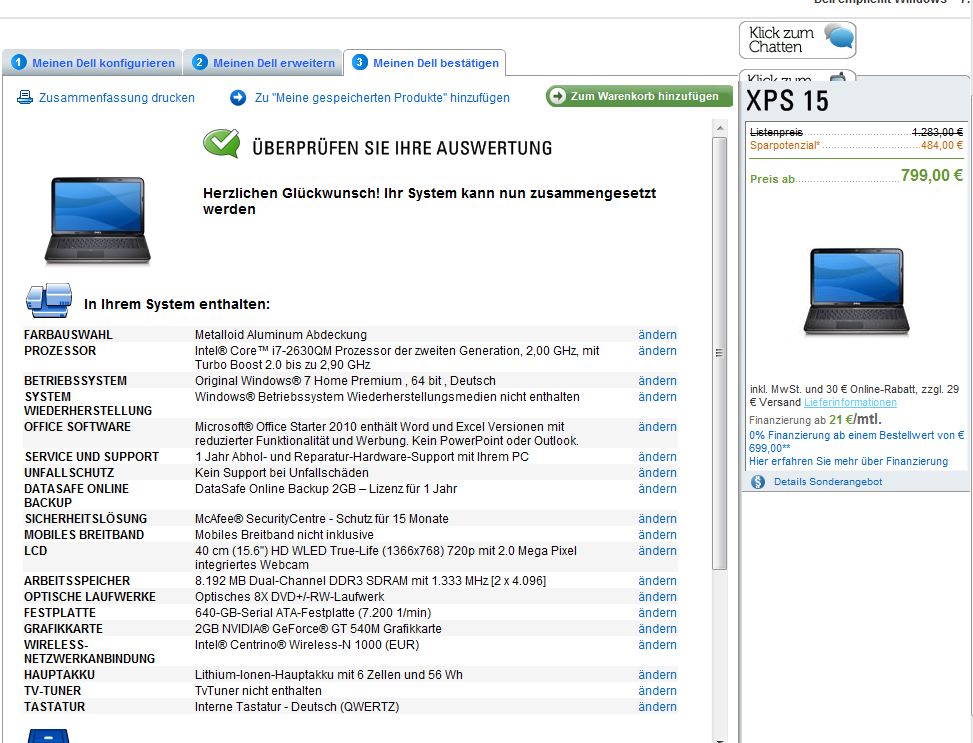Change Prozessor via ändern link
This screenshot has width=973, height=743.
click(657, 351)
